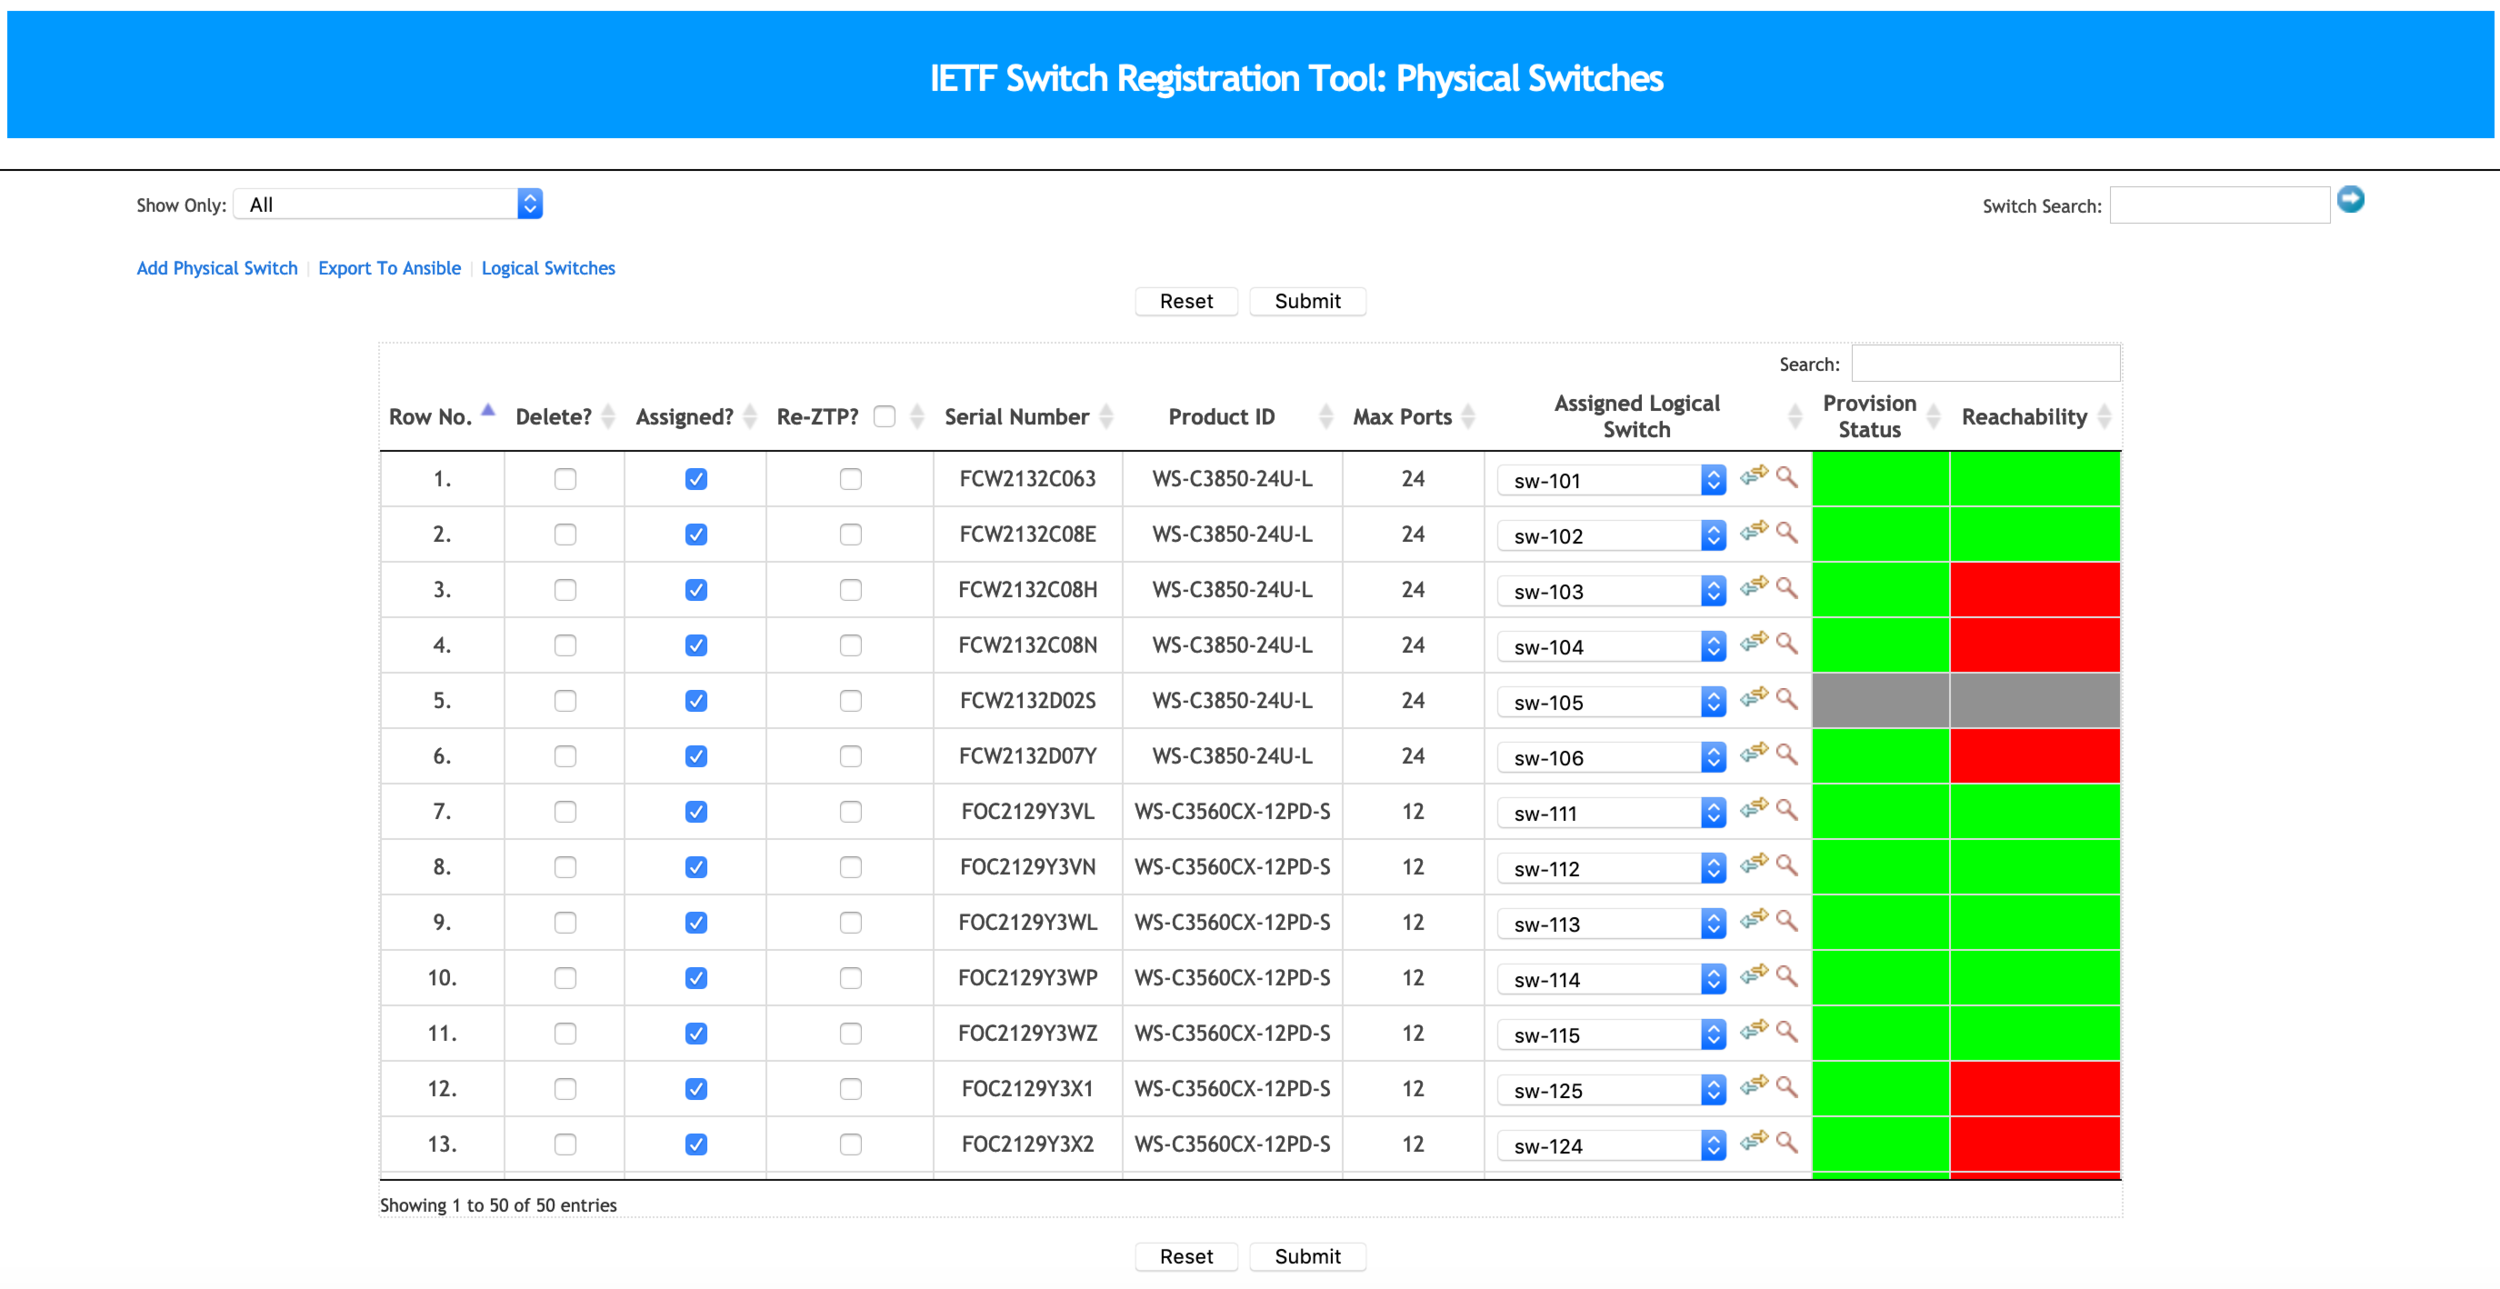
Task: Click the red reachability cell for sw-103
Action: pyautogui.click(x=2034, y=590)
